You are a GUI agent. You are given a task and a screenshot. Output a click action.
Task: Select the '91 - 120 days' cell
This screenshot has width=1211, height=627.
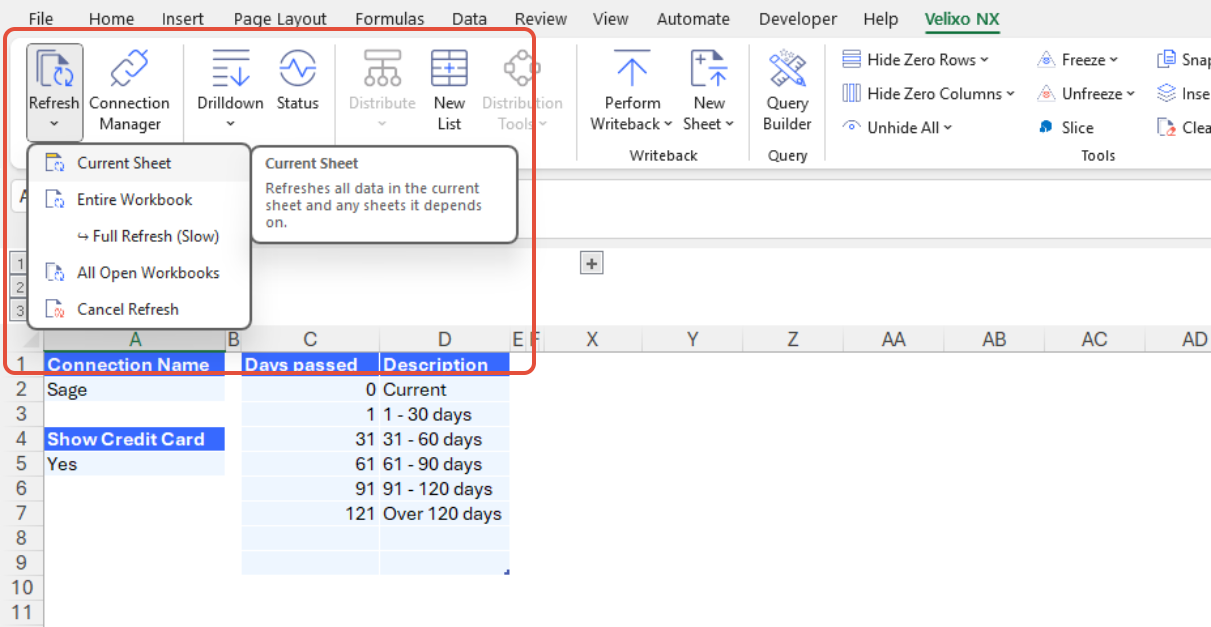[444, 489]
